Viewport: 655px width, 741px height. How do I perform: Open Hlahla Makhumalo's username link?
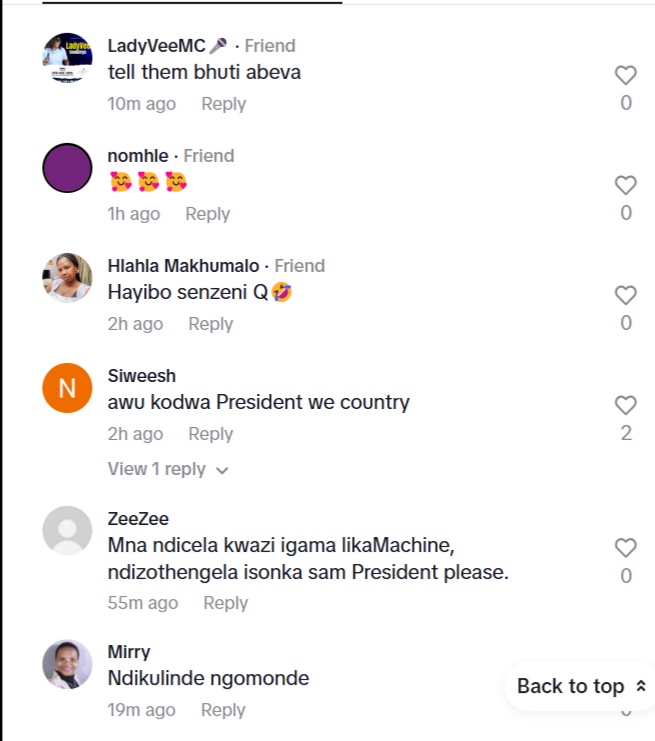pos(183,266)
